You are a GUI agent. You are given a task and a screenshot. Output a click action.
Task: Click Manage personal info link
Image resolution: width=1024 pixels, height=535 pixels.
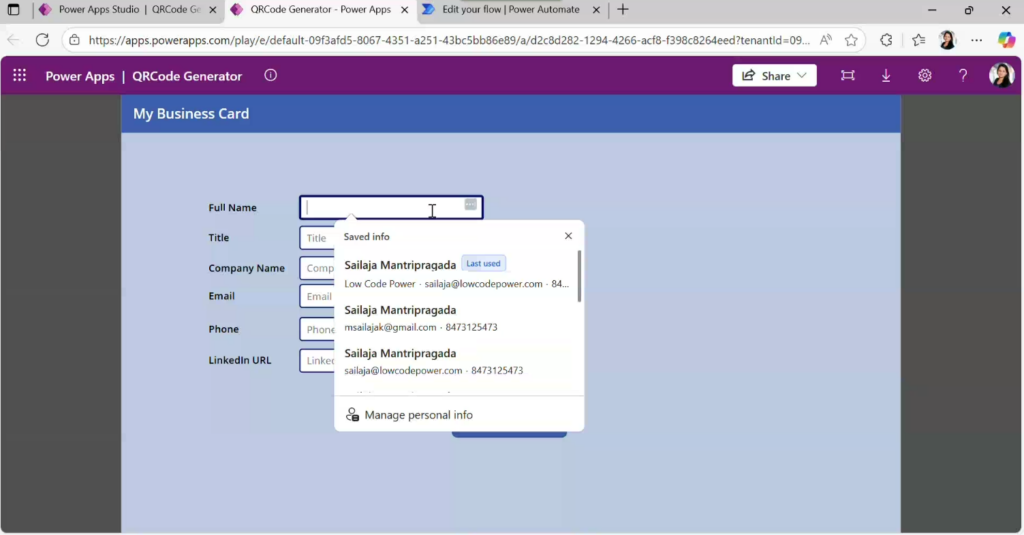coord(418,415)
